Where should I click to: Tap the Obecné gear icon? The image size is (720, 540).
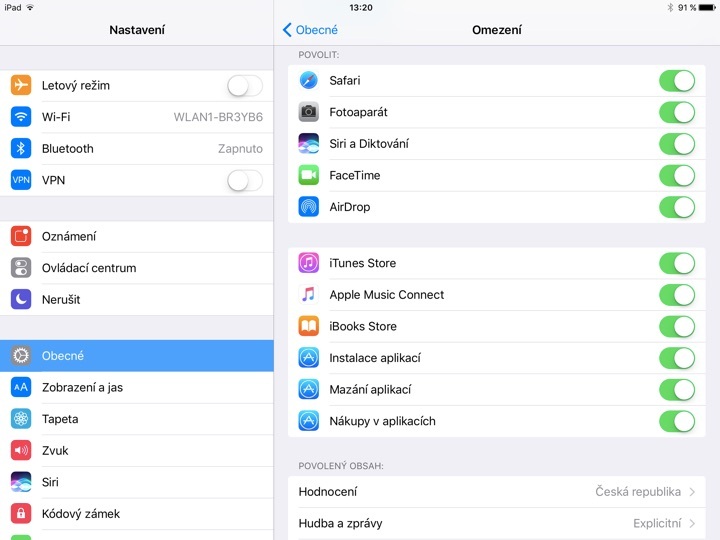pyautogui.click(x=21, y=356)
